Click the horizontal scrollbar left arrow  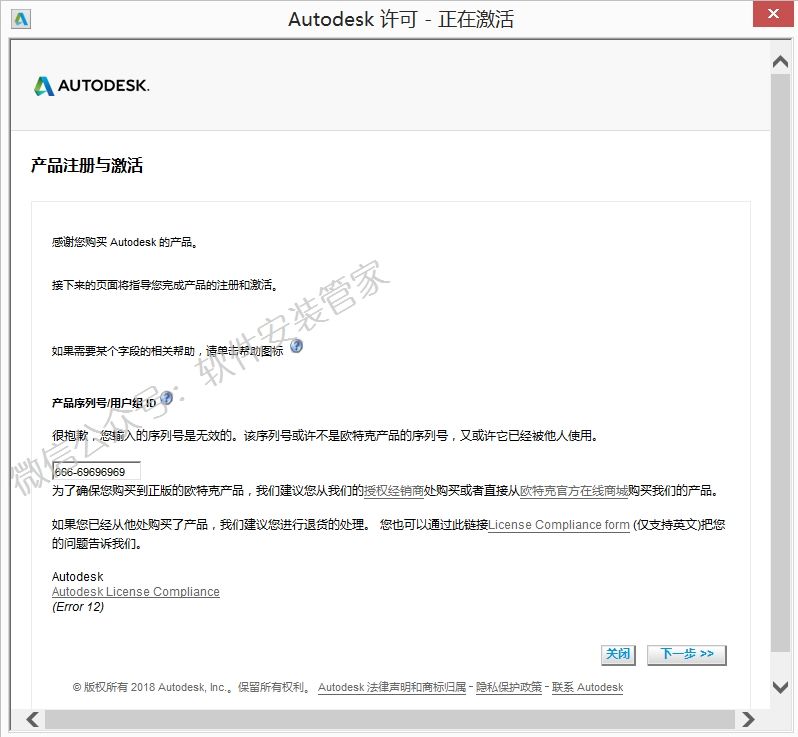[x=32, y=718]
